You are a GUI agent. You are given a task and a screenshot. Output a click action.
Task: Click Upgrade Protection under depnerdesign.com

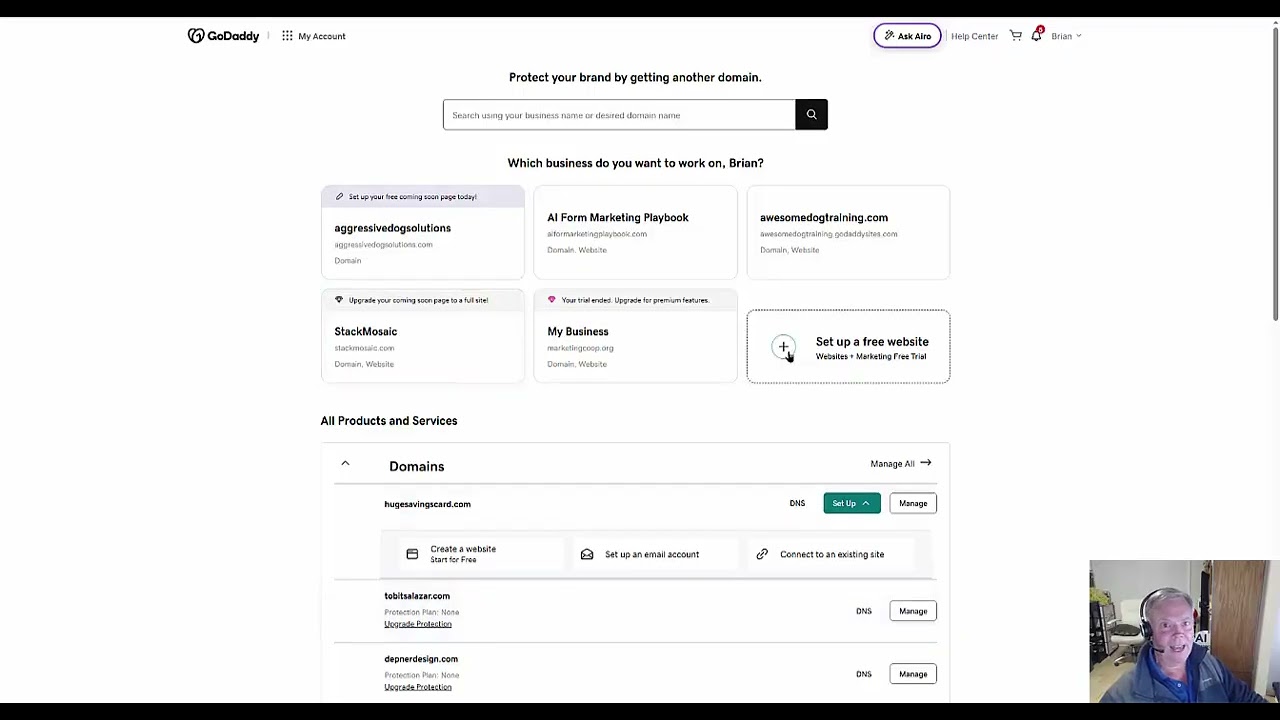point(418,687)
